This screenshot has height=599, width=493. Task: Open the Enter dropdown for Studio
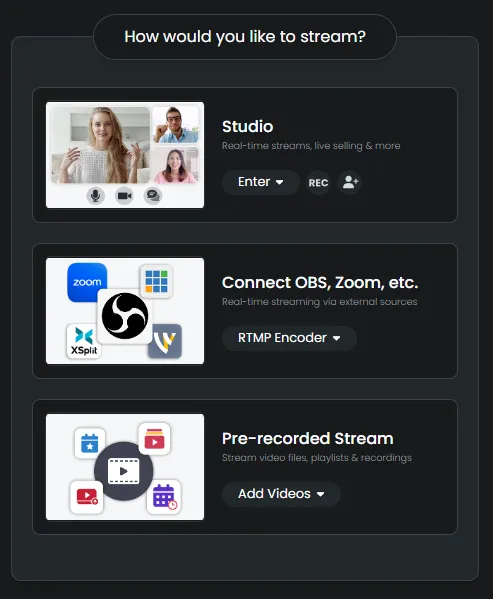pos(261,182)
